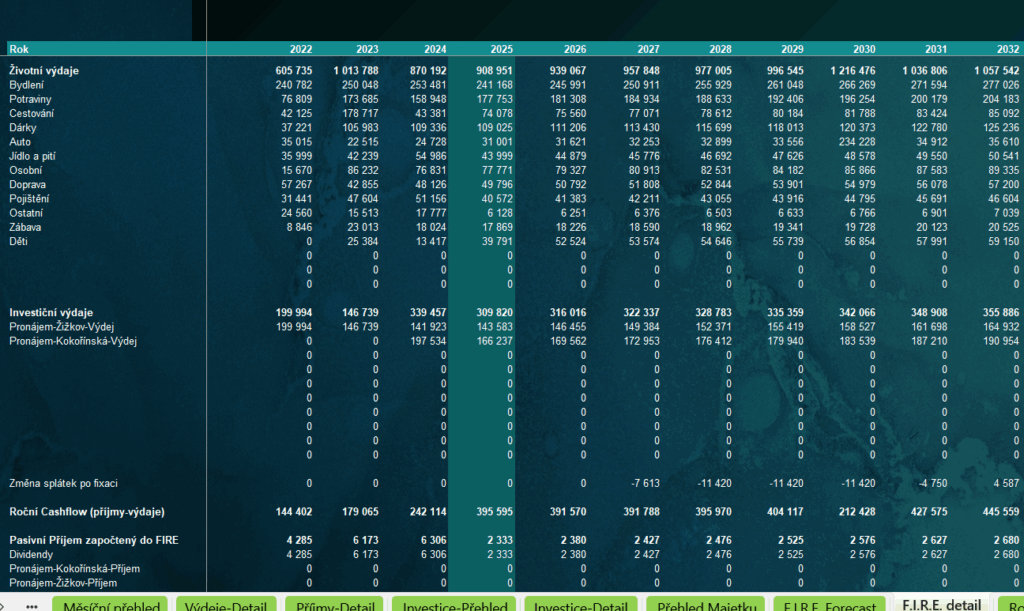Viewport: 1024px width, 611px height.
Task: Click the Změna splátek po fixaci label
Action: pos(63,483)
